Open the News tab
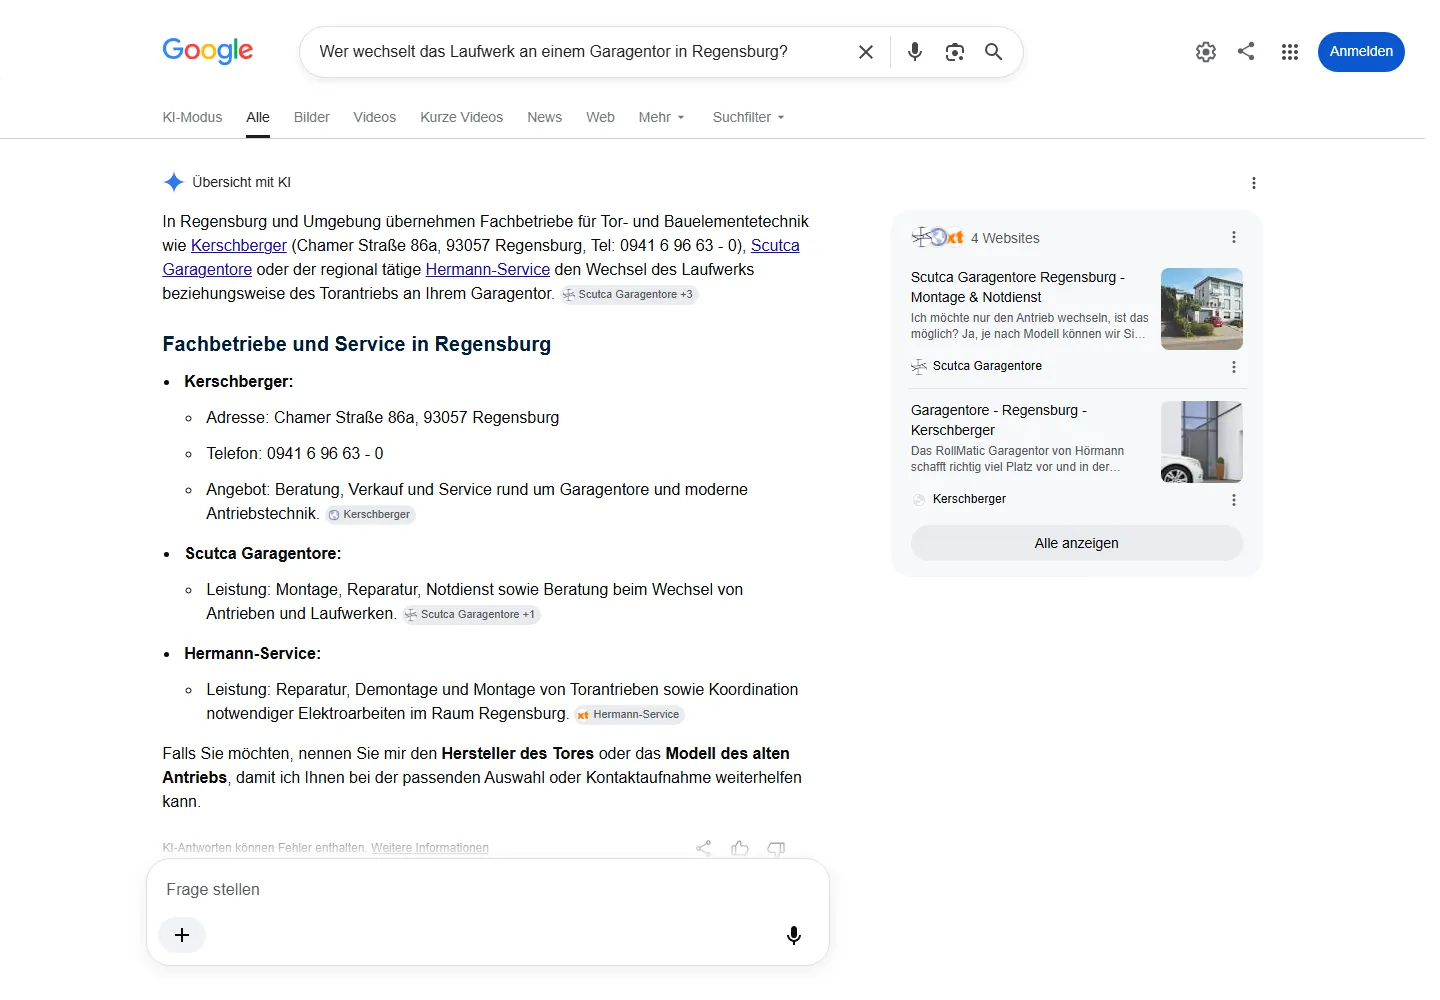Screen dimensions: 1440x1000 (x=545, y=117)
